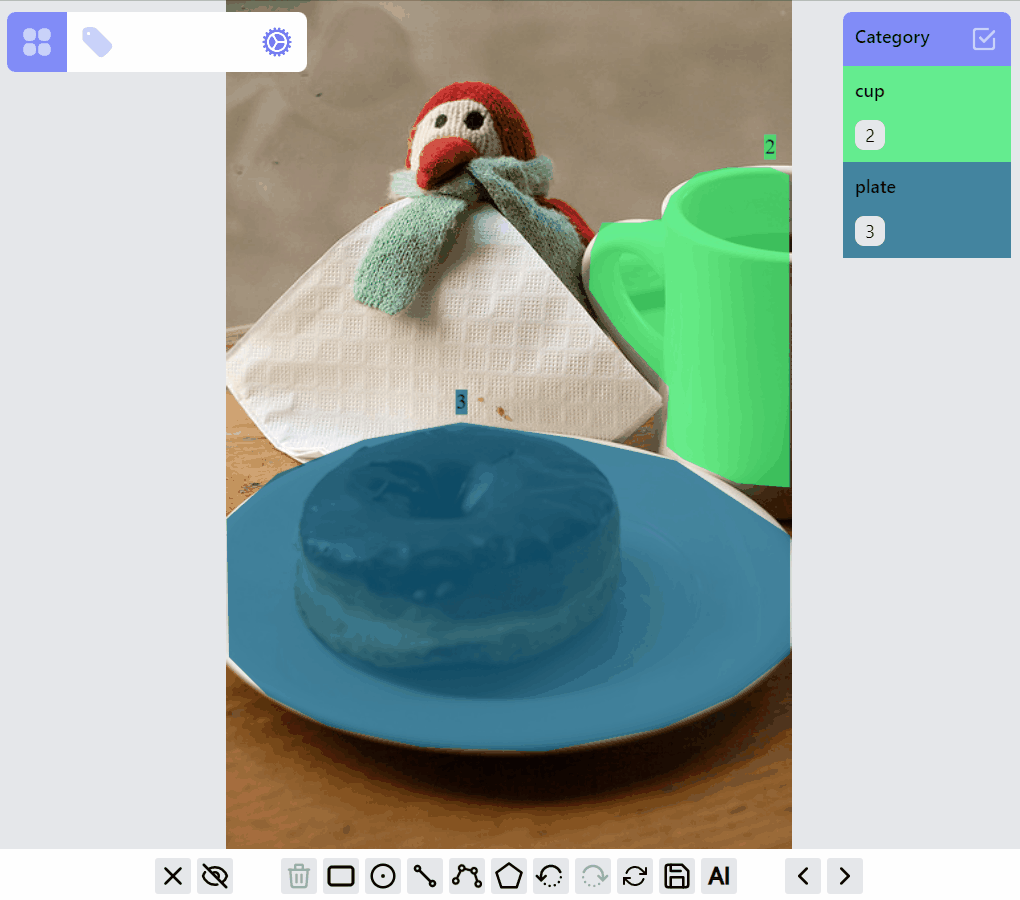Delete annotation using the trash icon

click(x=299, y=876)
